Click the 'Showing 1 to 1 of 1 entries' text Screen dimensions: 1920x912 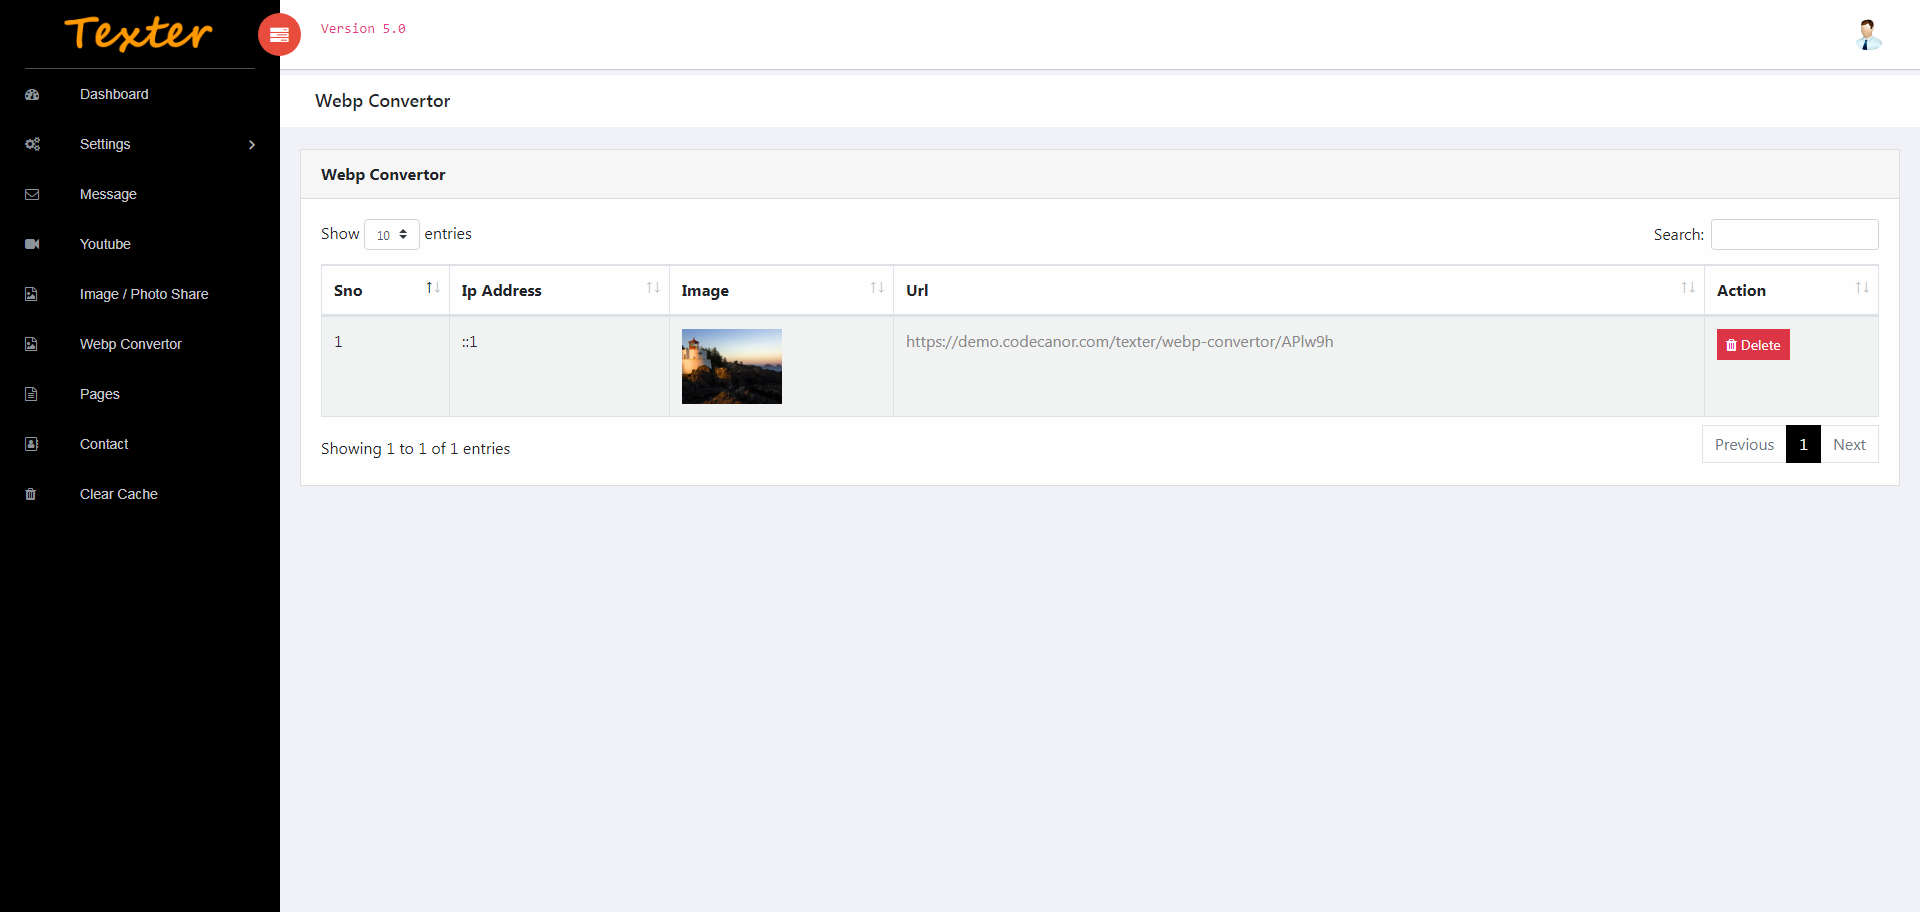click(415, 449)
